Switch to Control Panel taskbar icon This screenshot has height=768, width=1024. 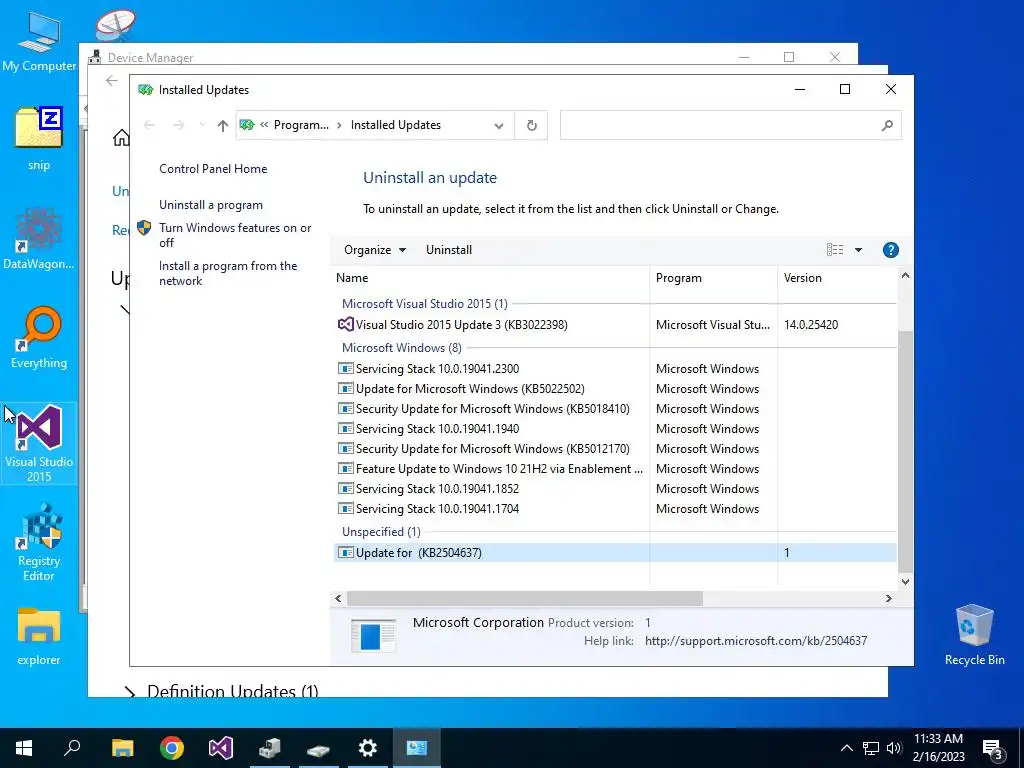coord(417,748)
